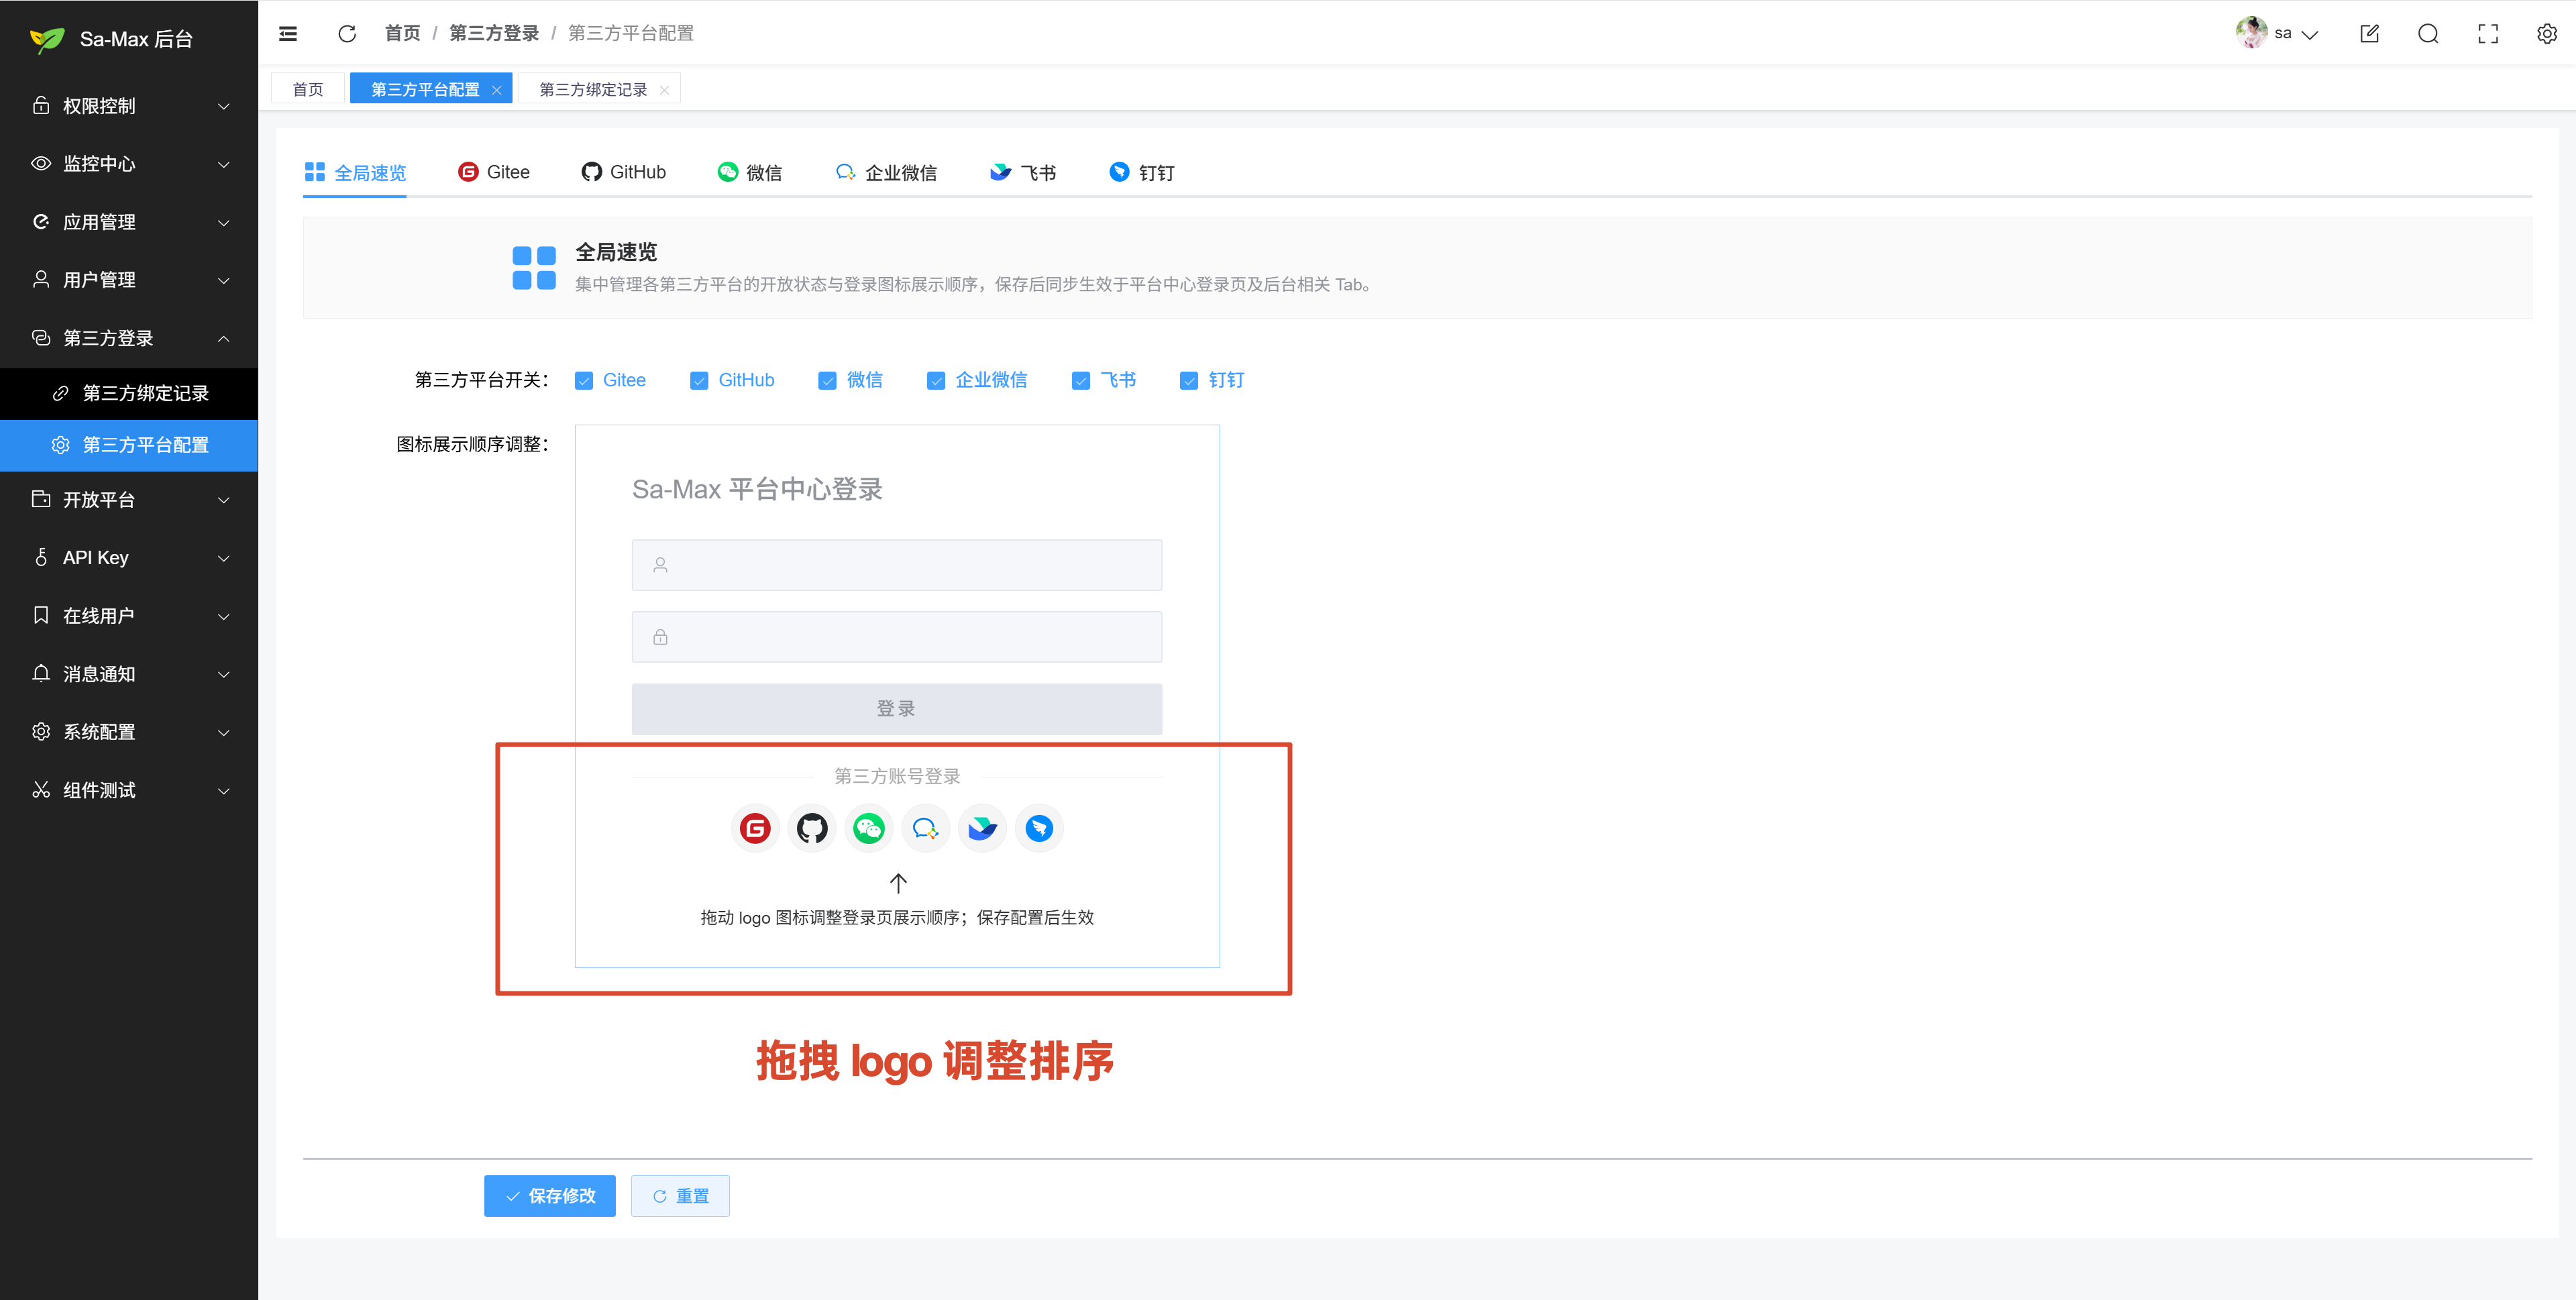Click the Gitee logo in login preview
Screen dimensions: 2576x1300
coord(755,828)
